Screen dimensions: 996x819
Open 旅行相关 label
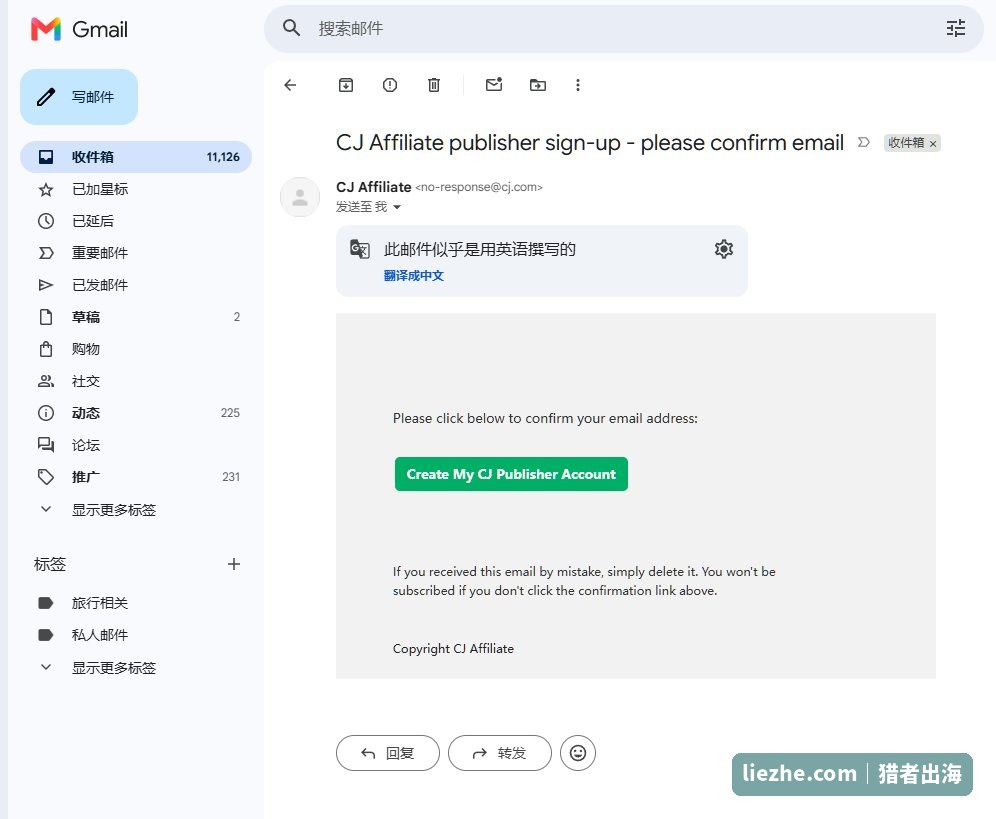(x=136, y=603)
